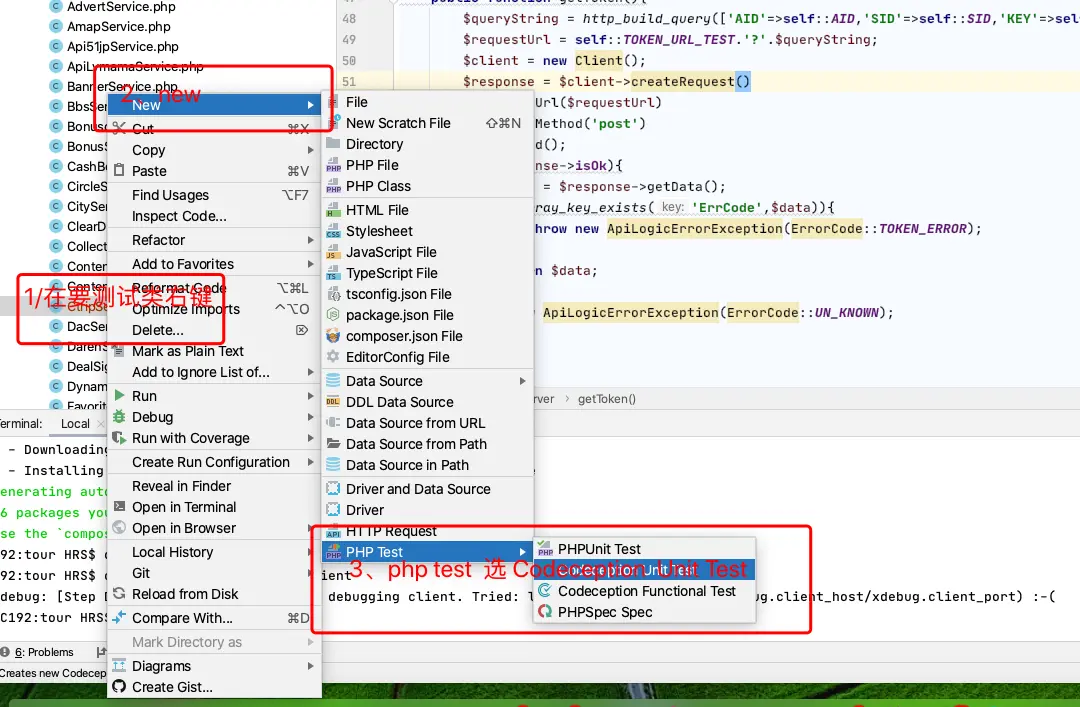Screen dimensions: 1080x707
Task: Click the Data Source from Path folder icon
Action: click(x=333, y=444)
